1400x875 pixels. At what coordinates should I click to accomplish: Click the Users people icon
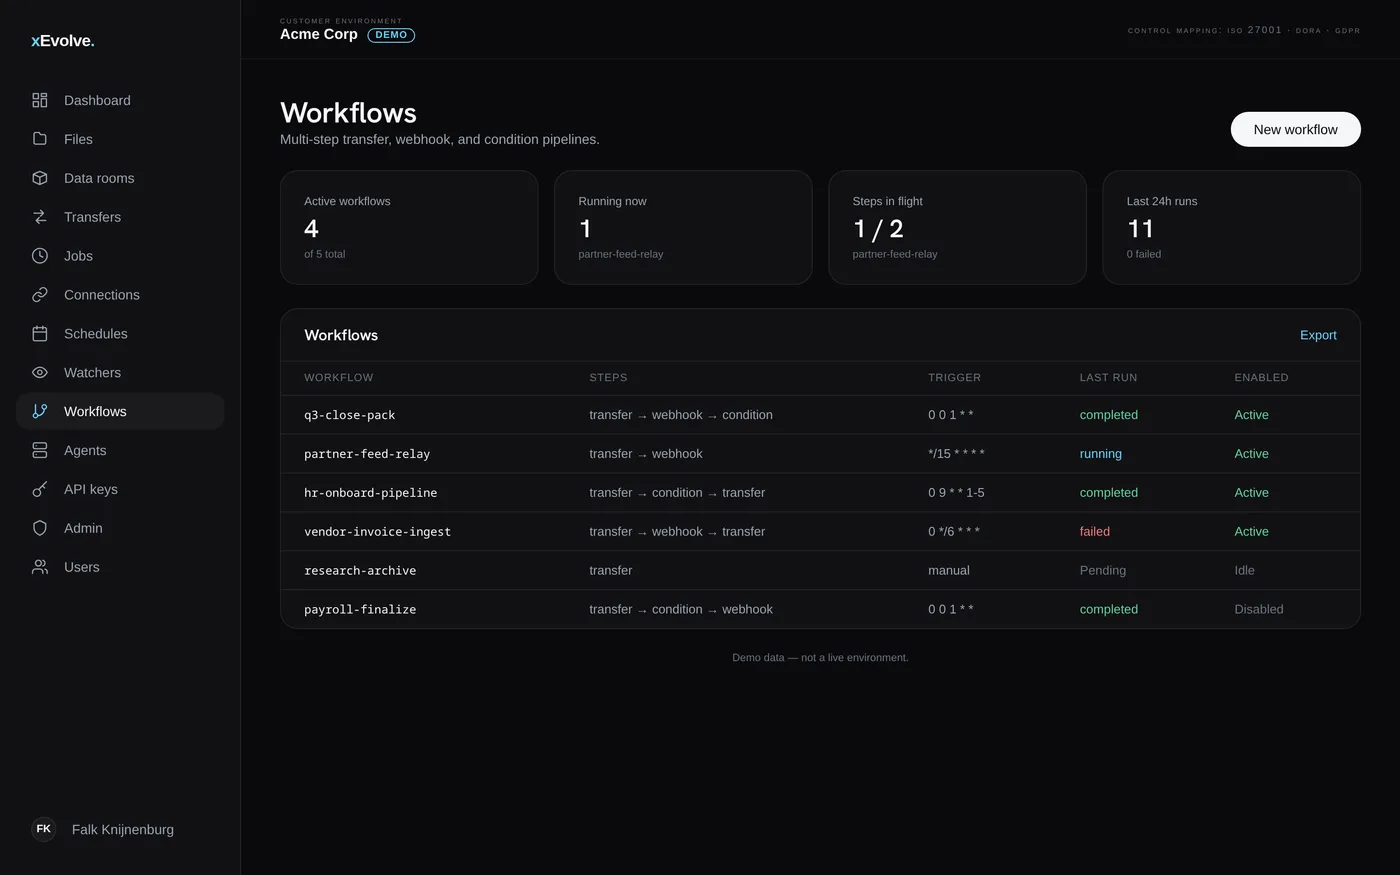click(40, 567)
